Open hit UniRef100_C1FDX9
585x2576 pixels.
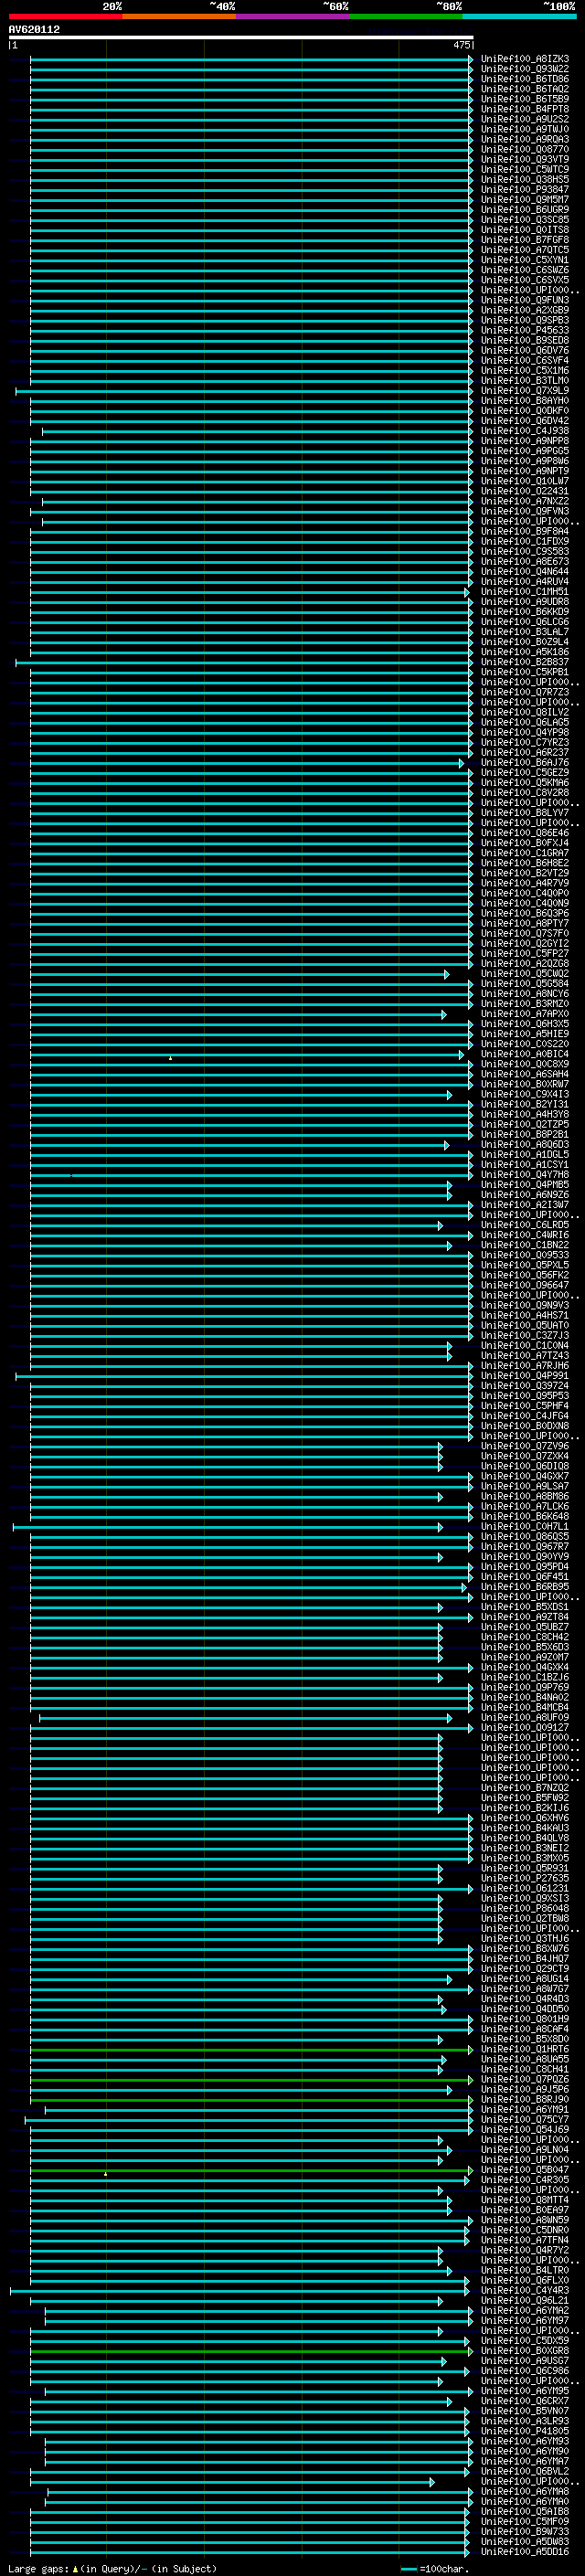point(525,541)
